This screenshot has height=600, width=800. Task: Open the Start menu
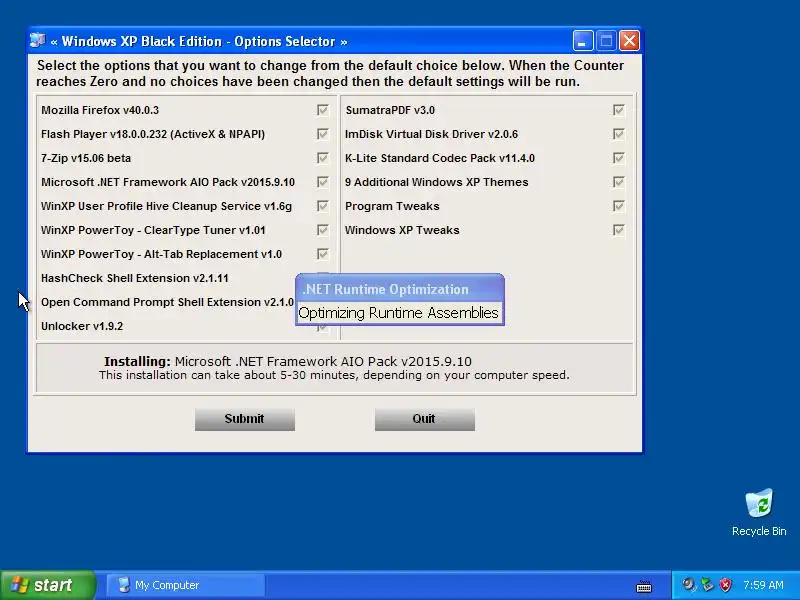47,585
